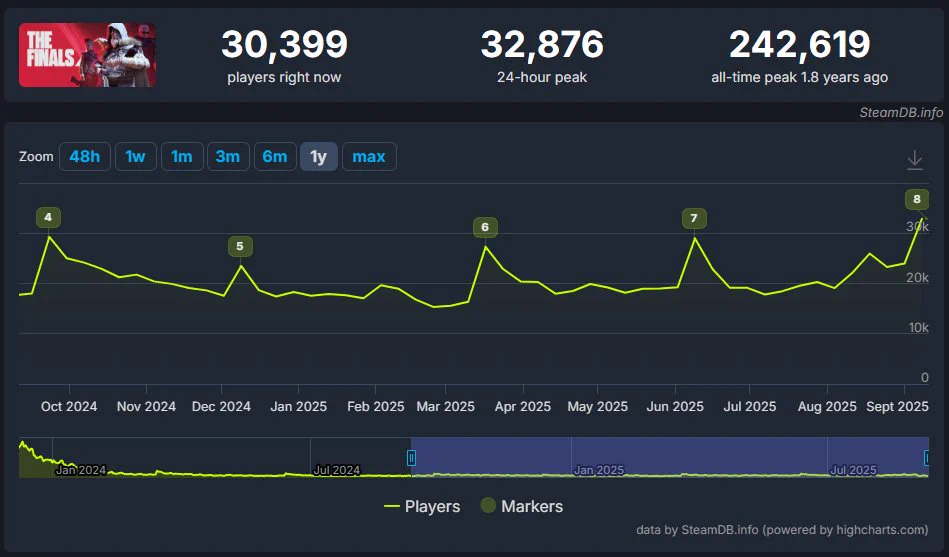Click the 20k y-axis label
This screenshot has height=557, width=949.
(x=918, y=277)
